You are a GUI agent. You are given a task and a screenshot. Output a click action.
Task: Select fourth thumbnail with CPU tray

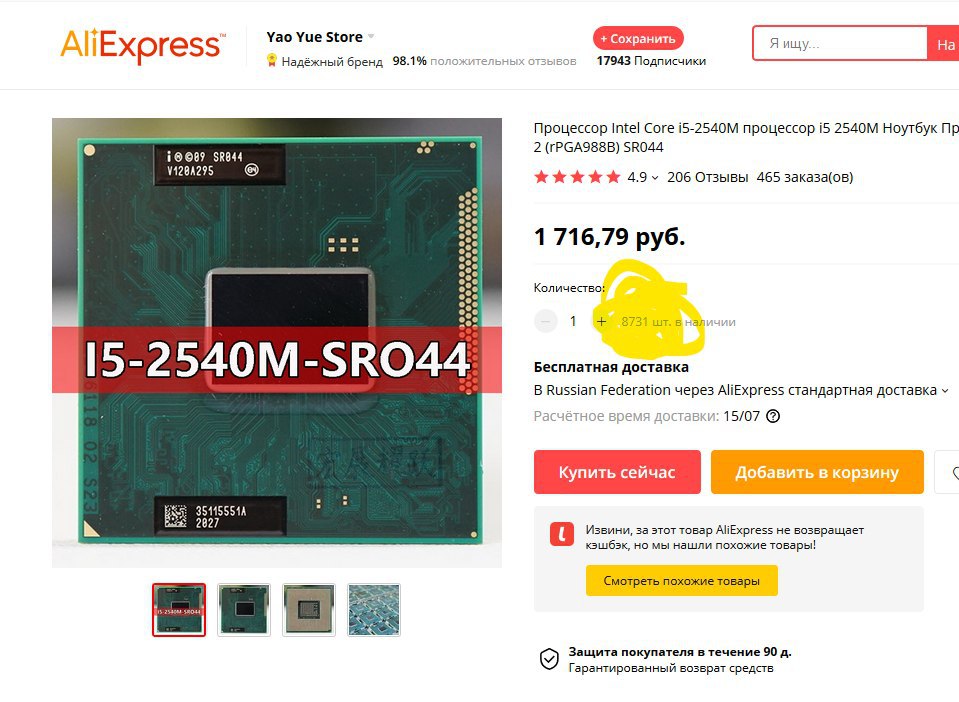coord(374,610)
